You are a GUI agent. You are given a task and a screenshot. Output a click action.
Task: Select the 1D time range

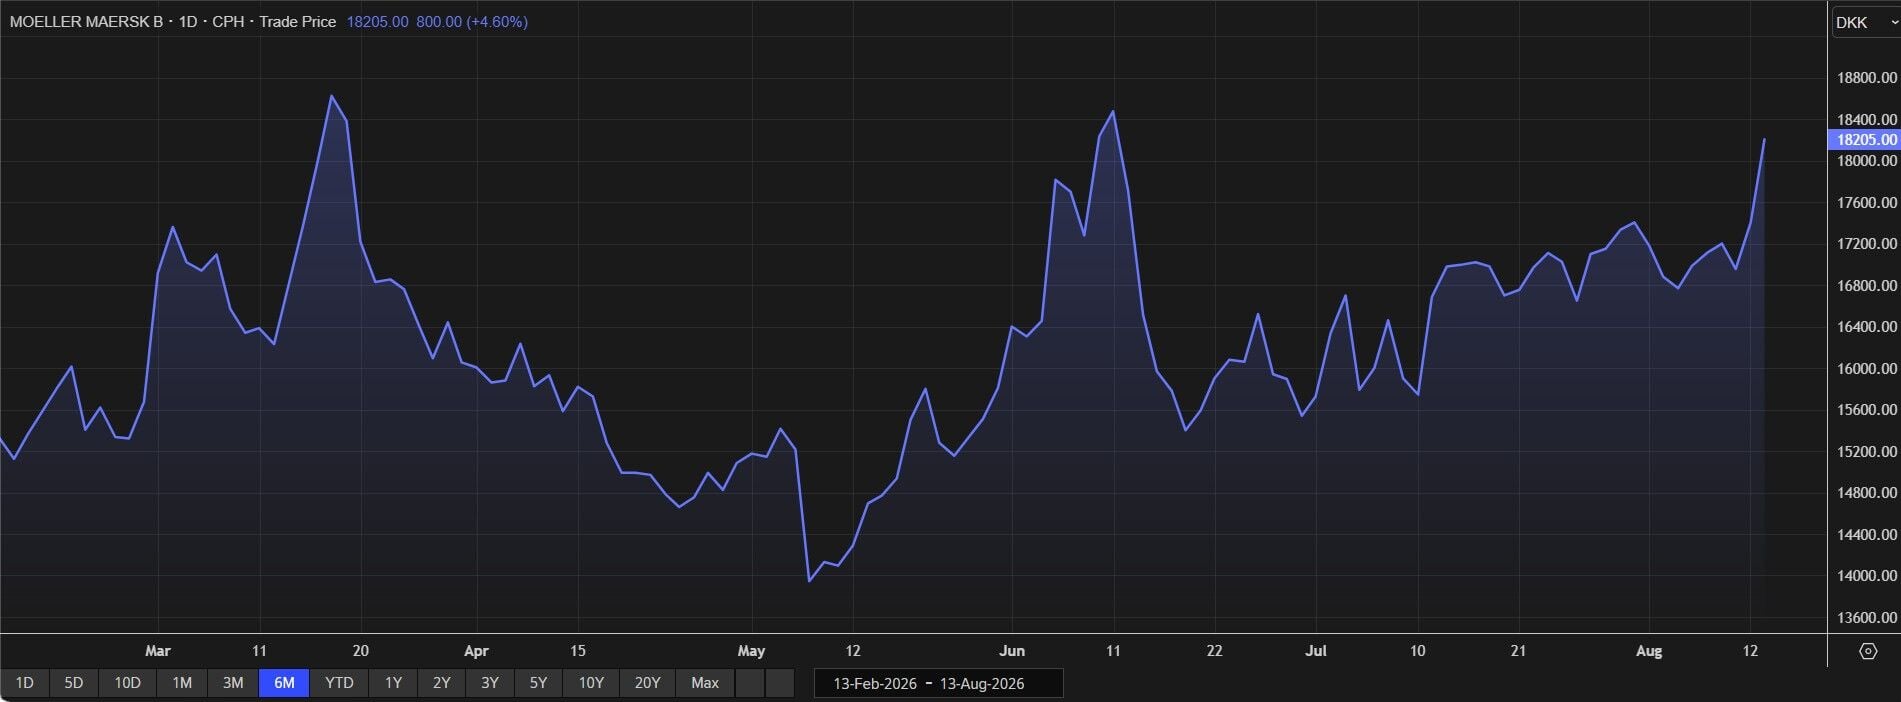tap(25, 683)
